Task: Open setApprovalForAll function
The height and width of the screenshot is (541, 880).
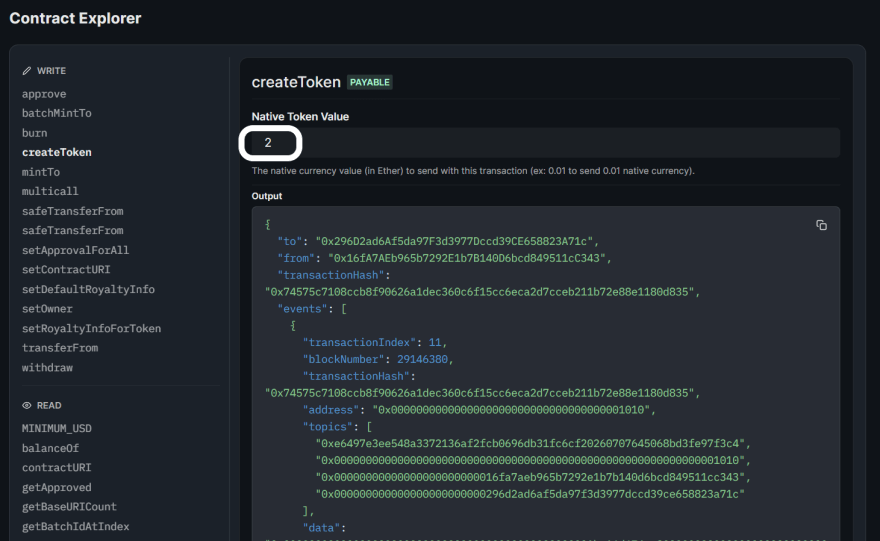Action: pos(75,250)
